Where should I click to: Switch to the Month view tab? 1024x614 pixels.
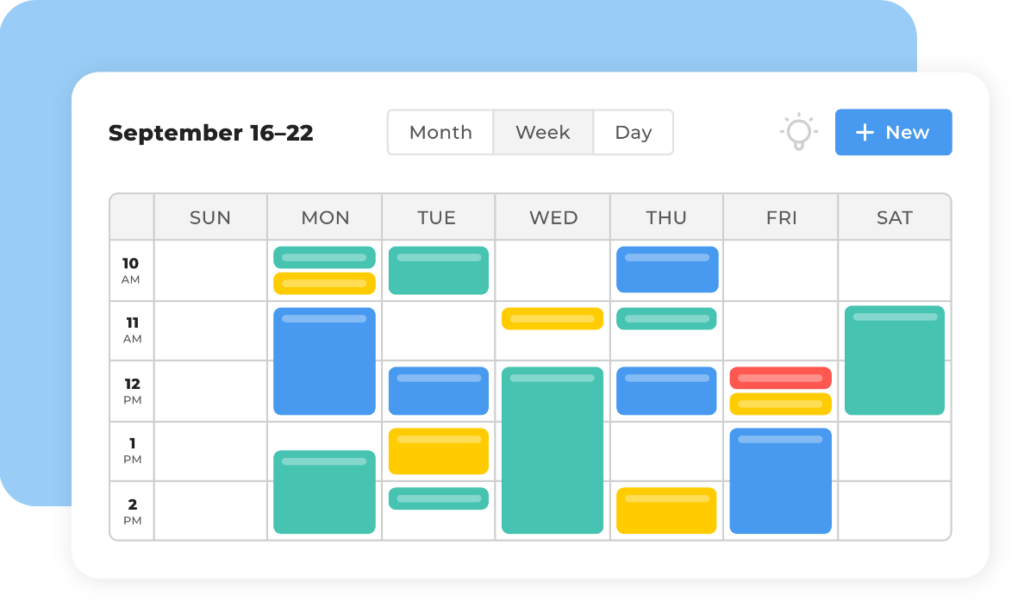click(x=440, y=132)
